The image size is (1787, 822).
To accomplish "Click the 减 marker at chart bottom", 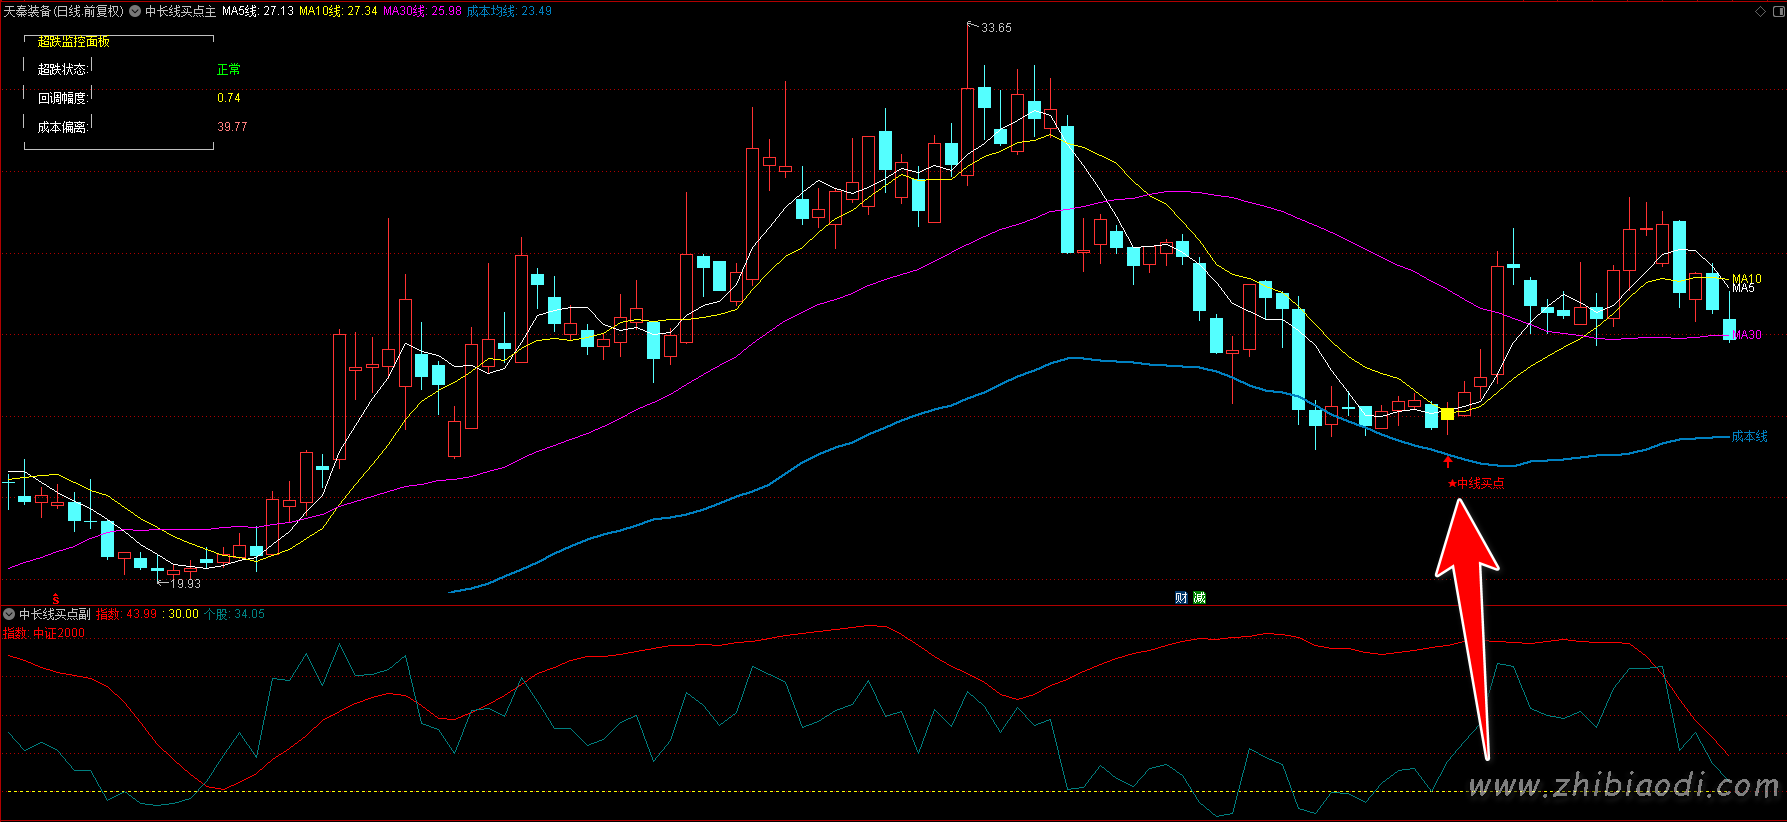I will 1199,598.
